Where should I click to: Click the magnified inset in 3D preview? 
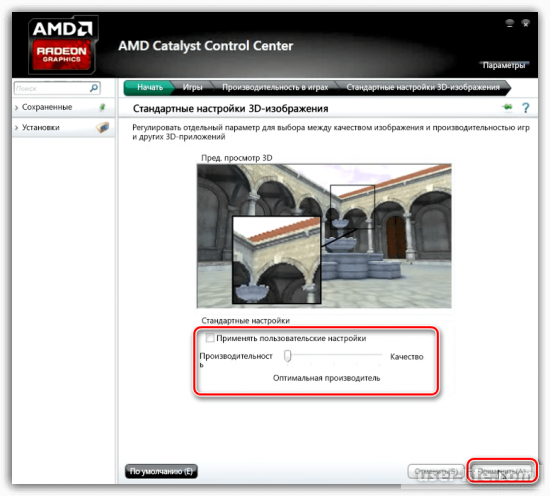click(276, 260)
